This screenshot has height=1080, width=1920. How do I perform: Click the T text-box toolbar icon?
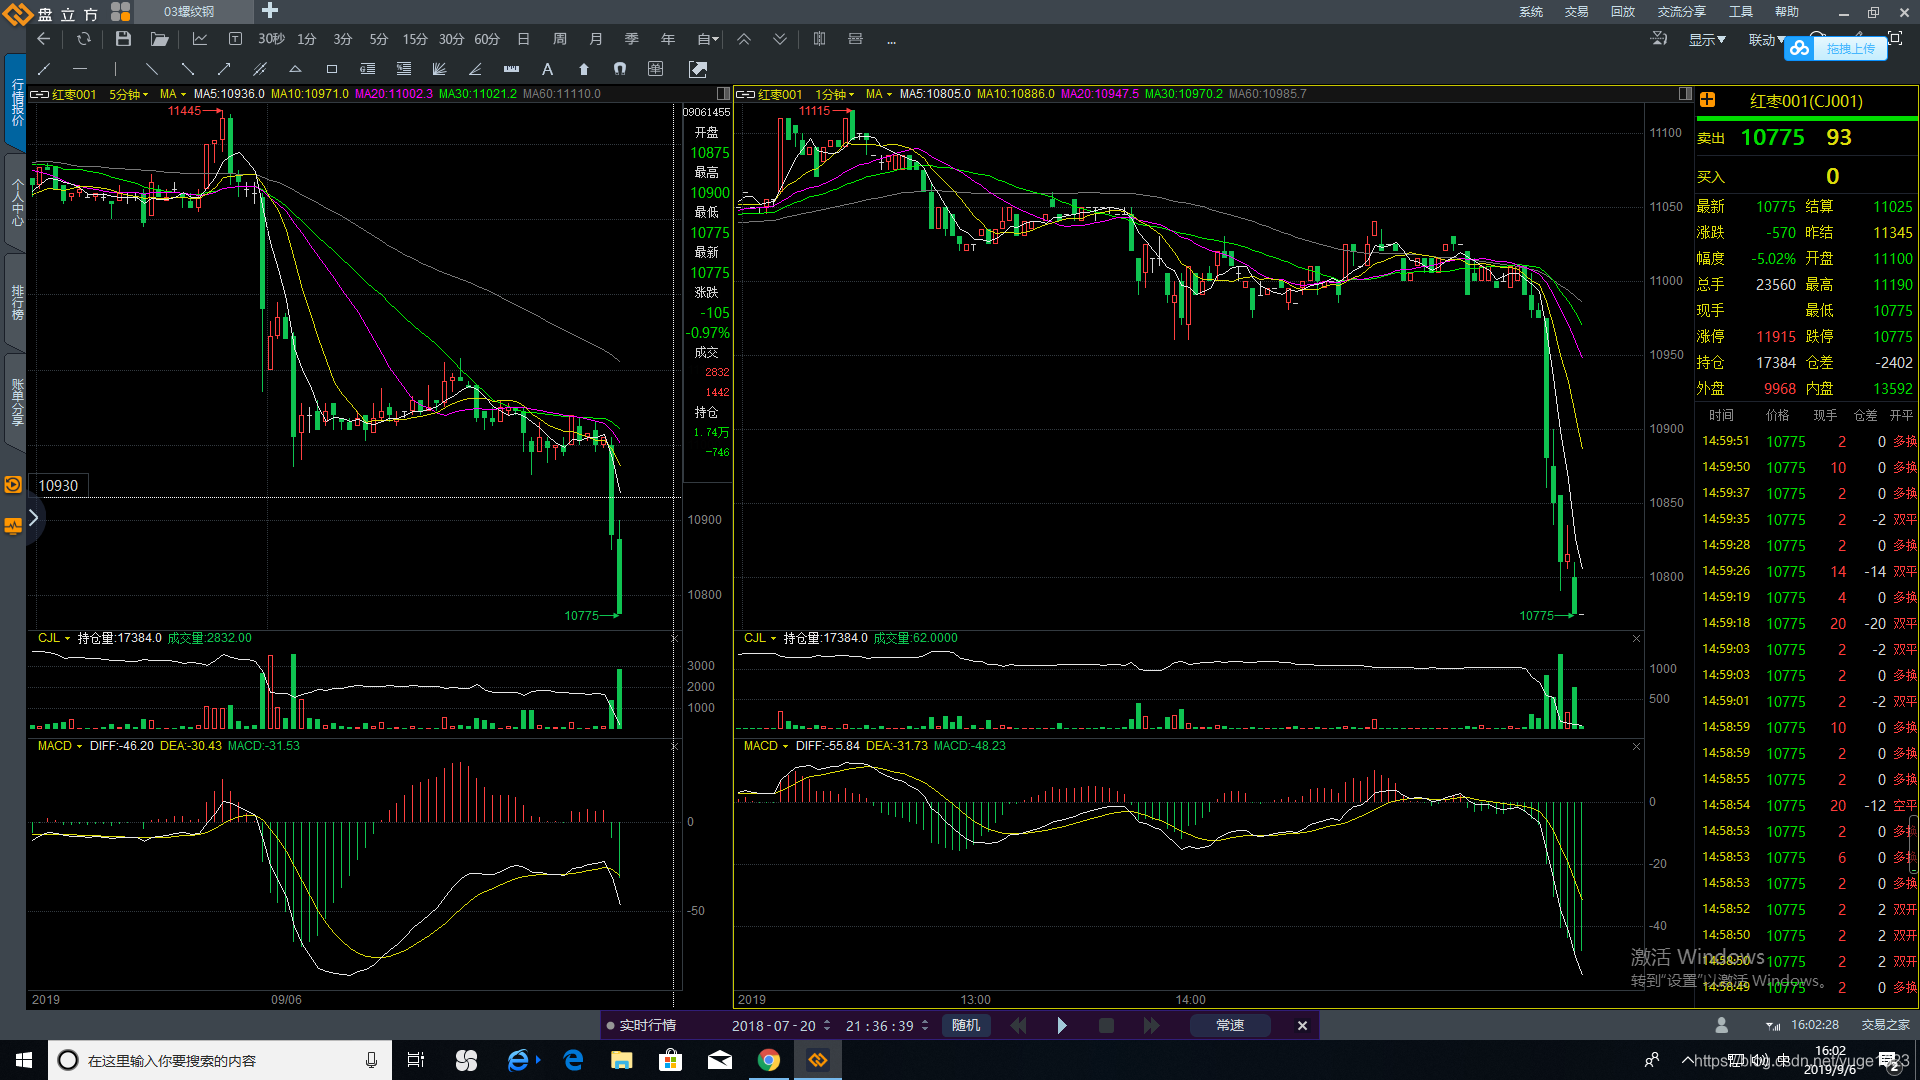pos(235,39)
